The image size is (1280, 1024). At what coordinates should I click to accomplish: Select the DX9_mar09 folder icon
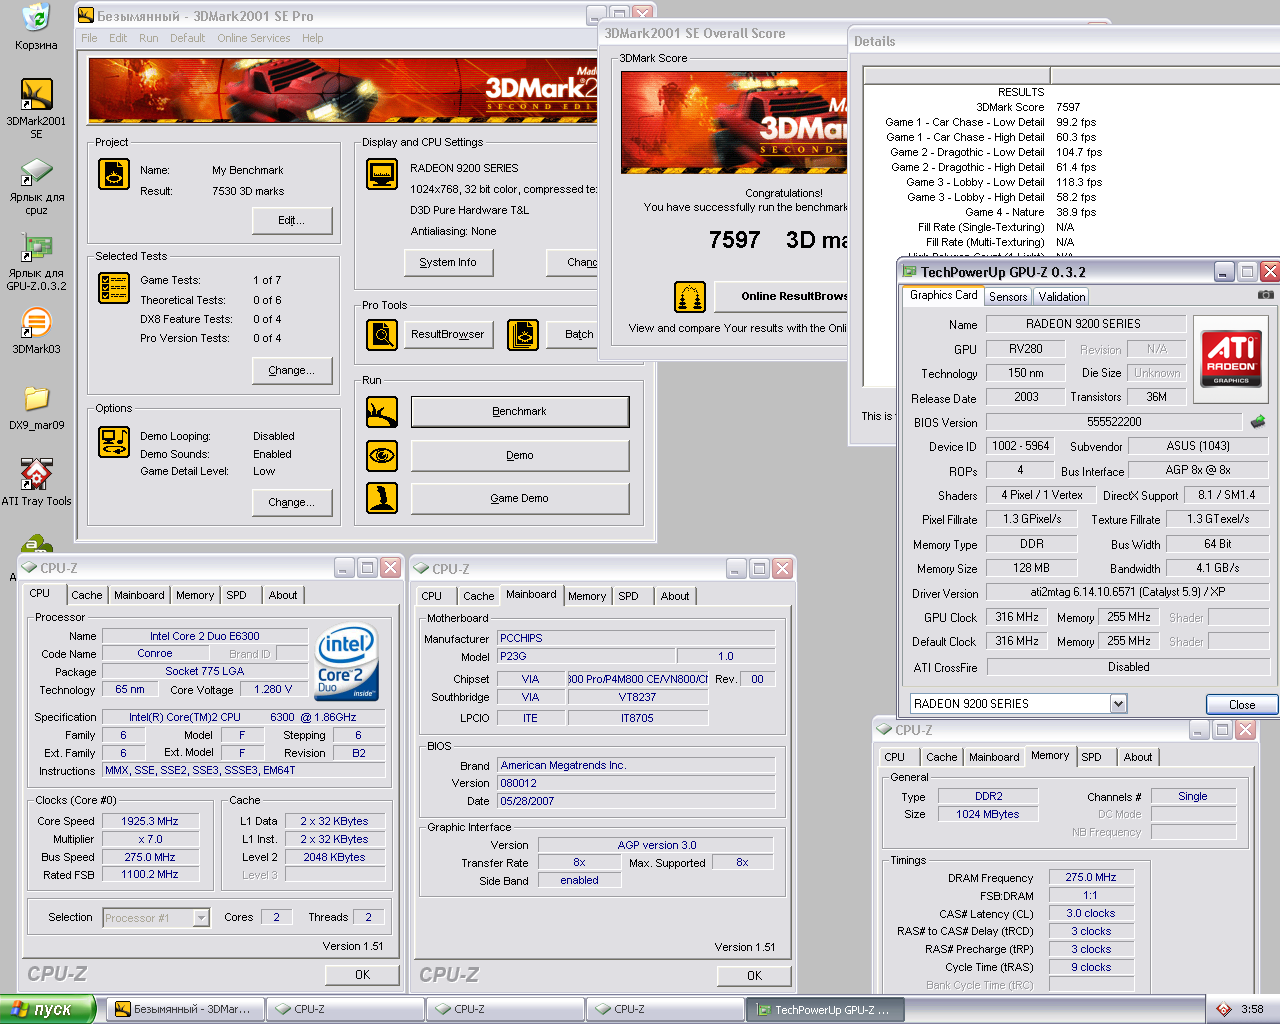(x=36, y=408)
